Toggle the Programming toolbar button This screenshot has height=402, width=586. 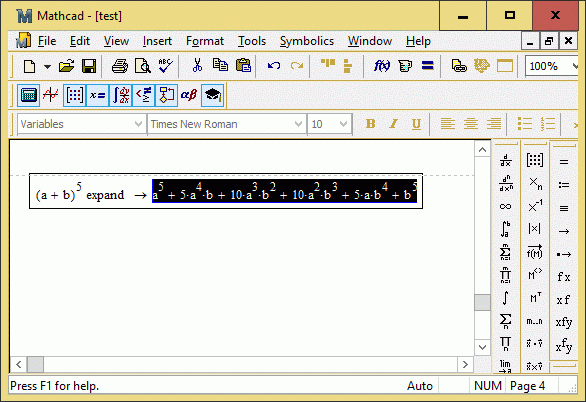coord(166,95)
